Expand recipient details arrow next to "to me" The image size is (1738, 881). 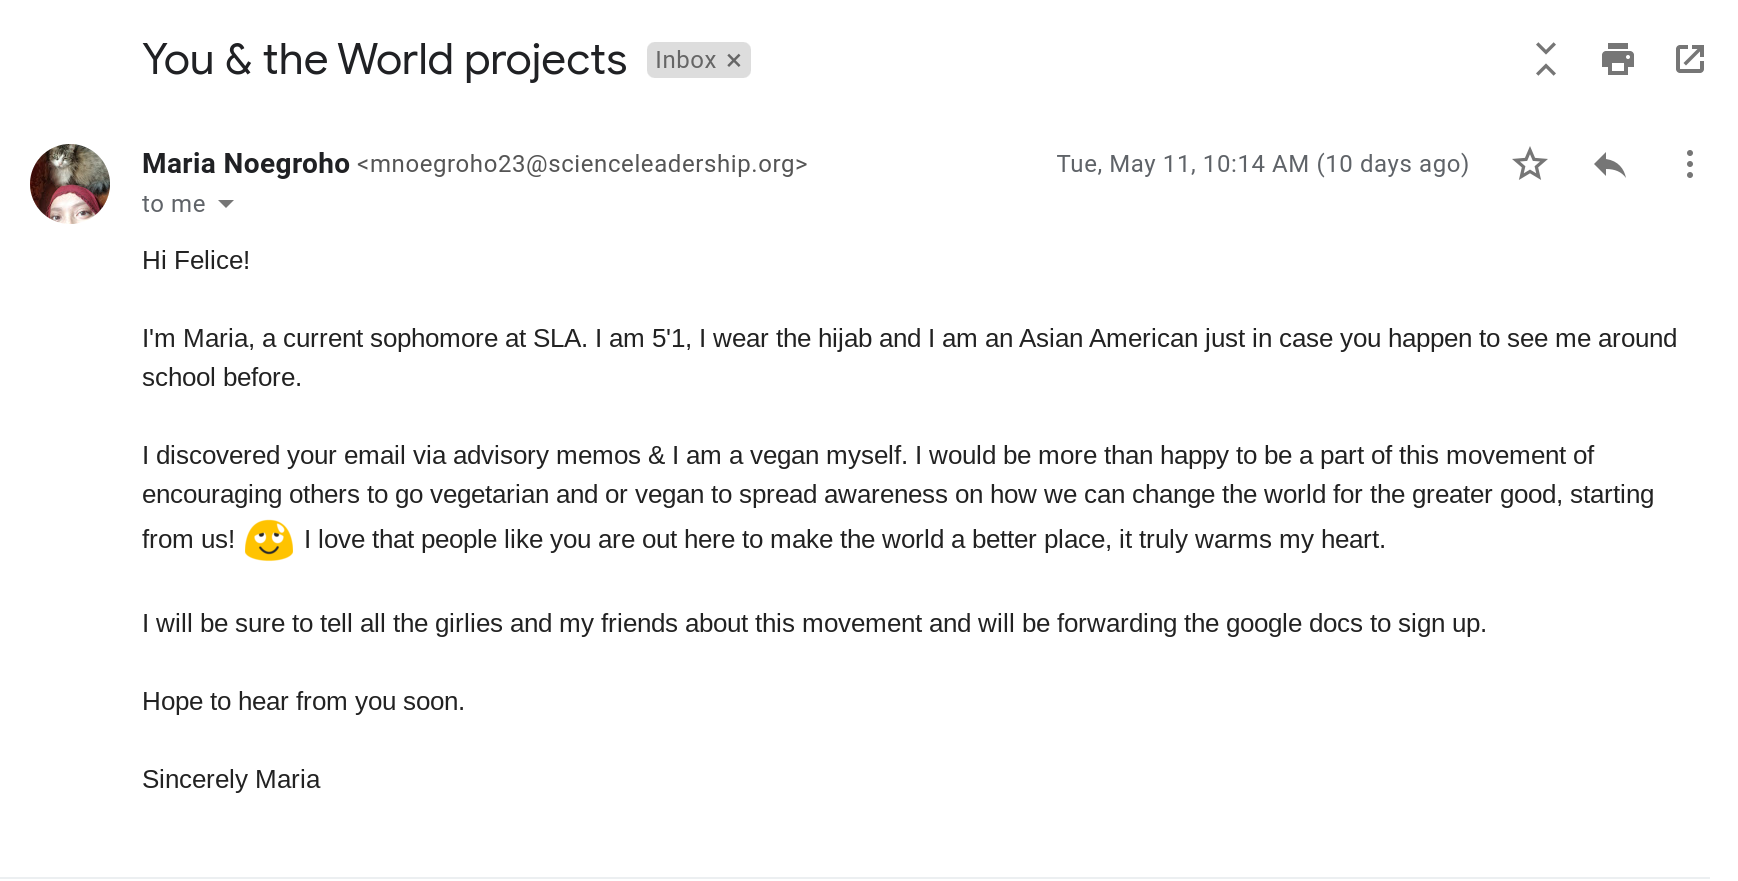pos(226,204)
